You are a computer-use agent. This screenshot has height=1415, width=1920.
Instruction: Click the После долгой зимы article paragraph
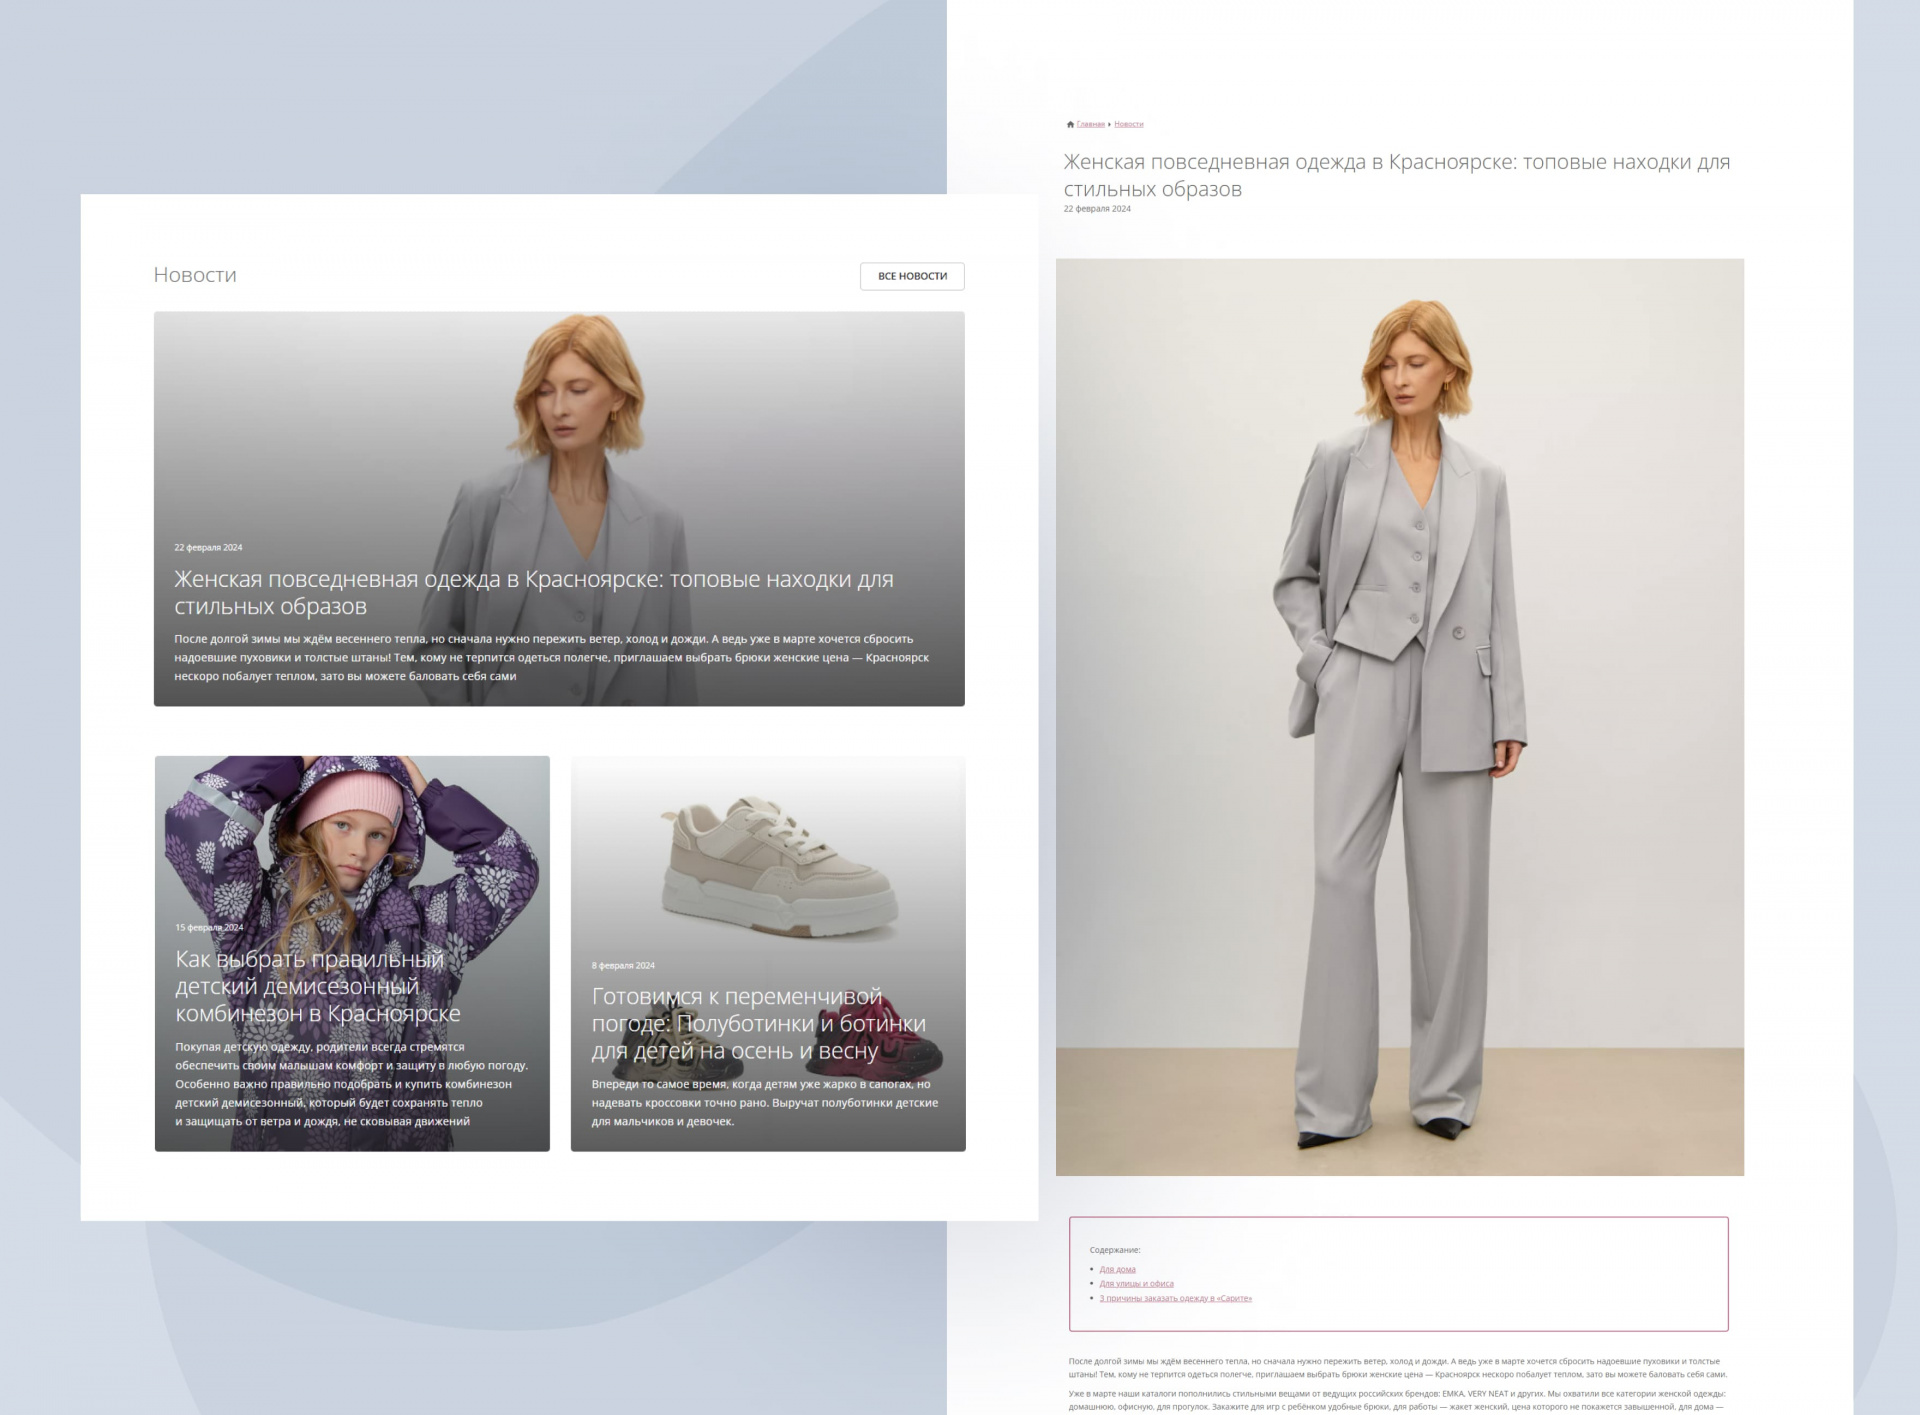click(1397, 1367)
